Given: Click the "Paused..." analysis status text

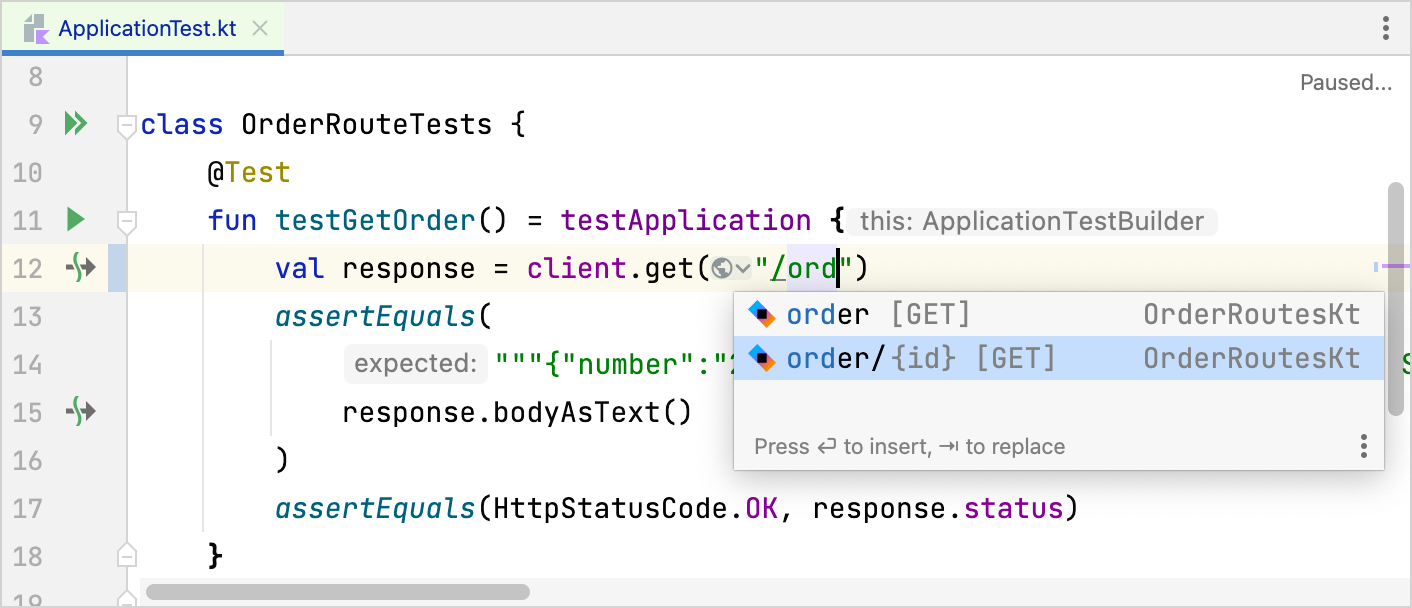Looking at the screenshot, I should pyautogui.click(x=1345, y=83).
